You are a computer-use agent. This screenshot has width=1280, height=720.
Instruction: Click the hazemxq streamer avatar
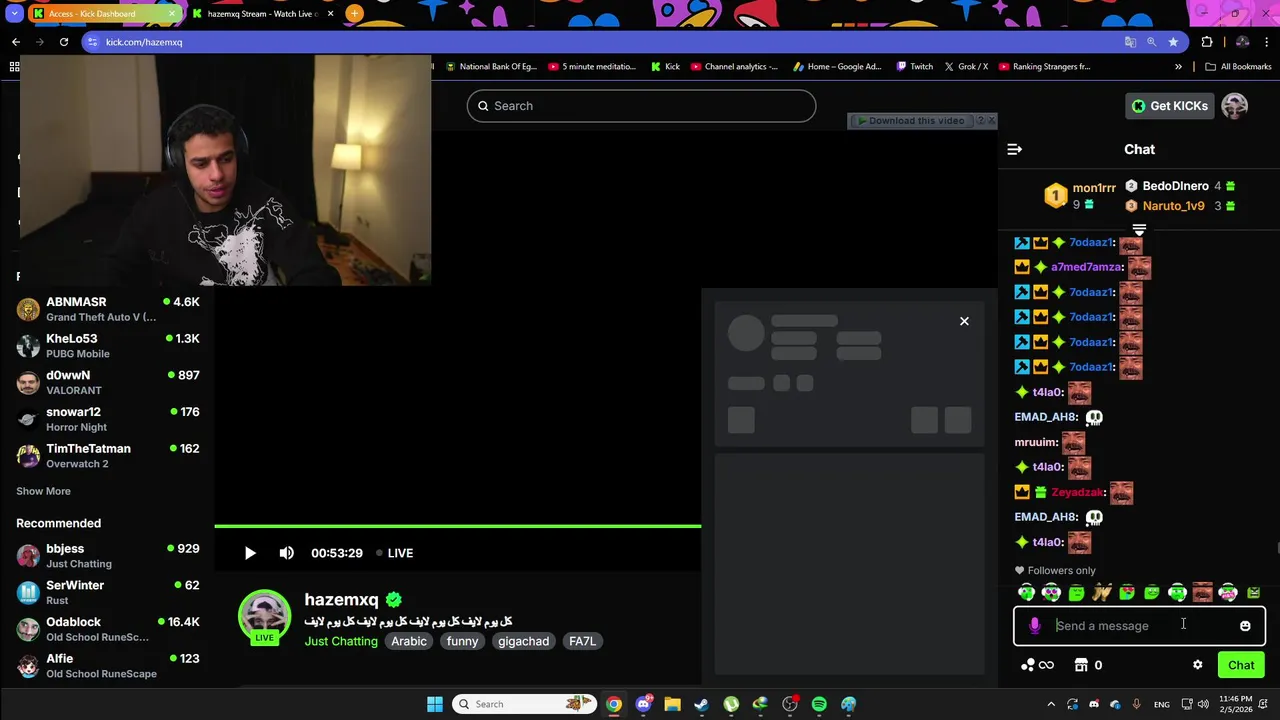(x=264, y=616)
